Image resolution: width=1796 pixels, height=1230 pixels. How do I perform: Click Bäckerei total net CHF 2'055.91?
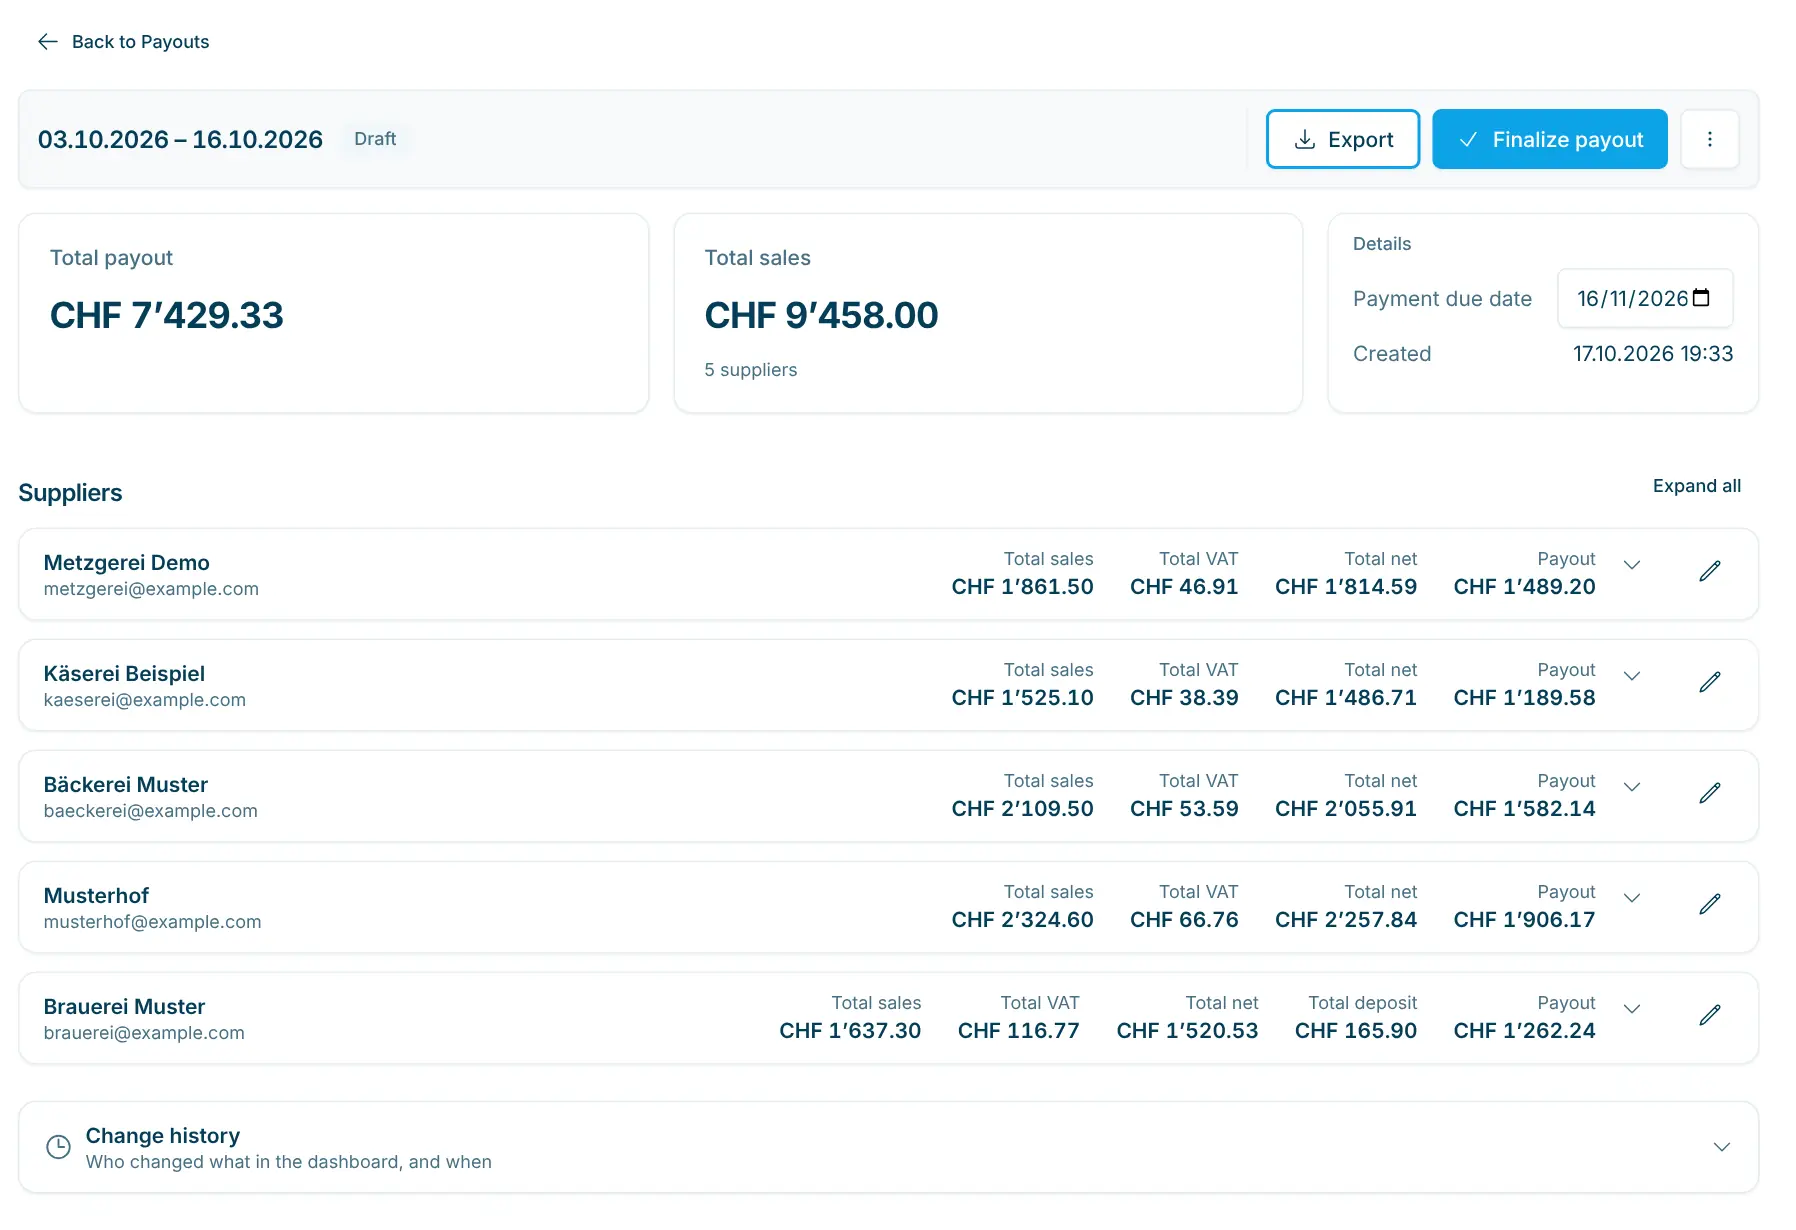[1345, 809]
